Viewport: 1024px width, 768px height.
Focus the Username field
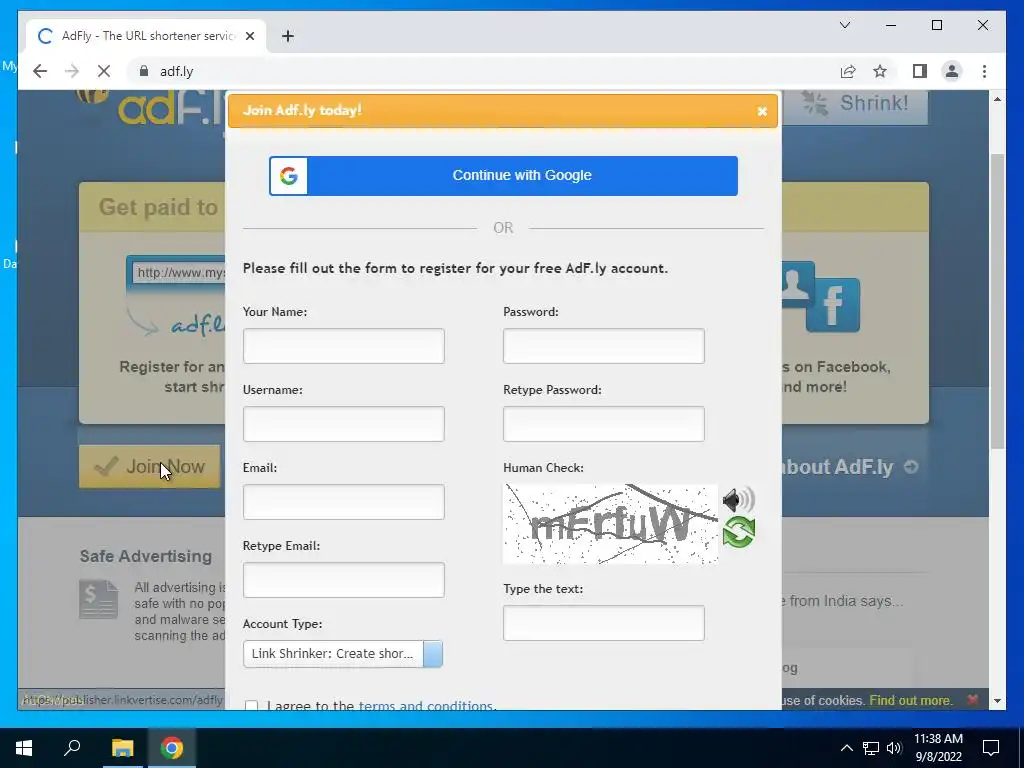344,424
